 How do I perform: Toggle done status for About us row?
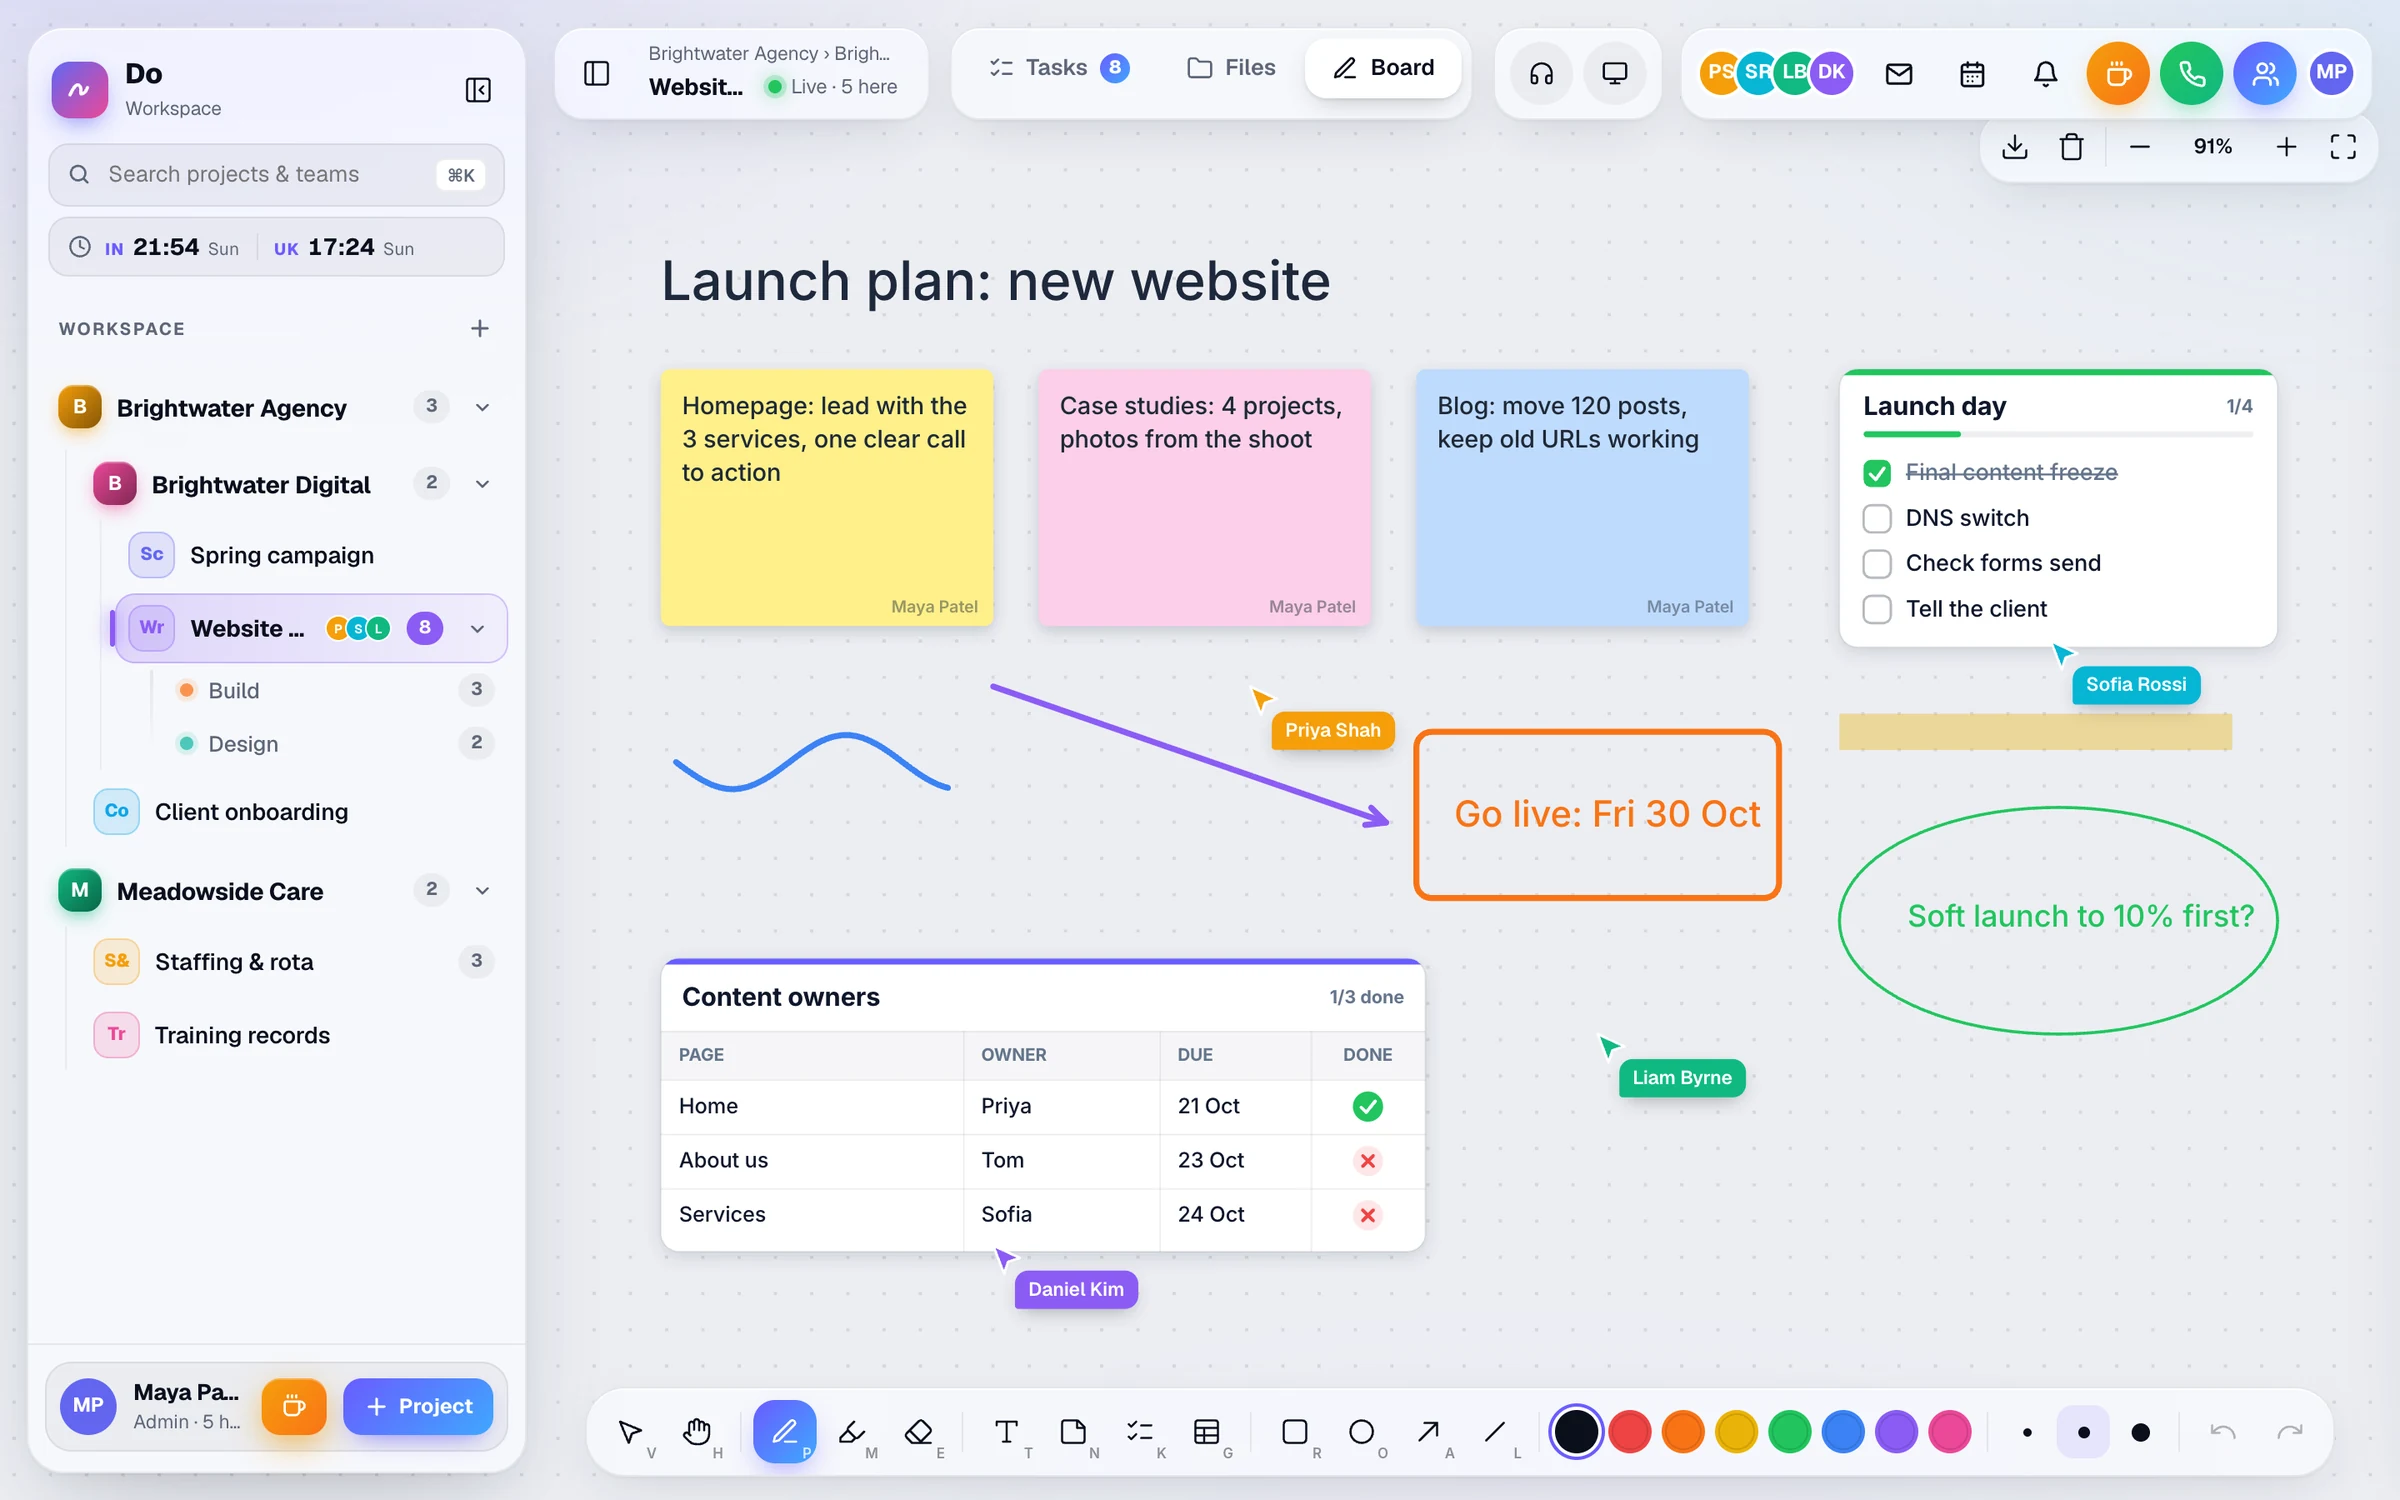pyautogui.click(x=1368, y=1160)
